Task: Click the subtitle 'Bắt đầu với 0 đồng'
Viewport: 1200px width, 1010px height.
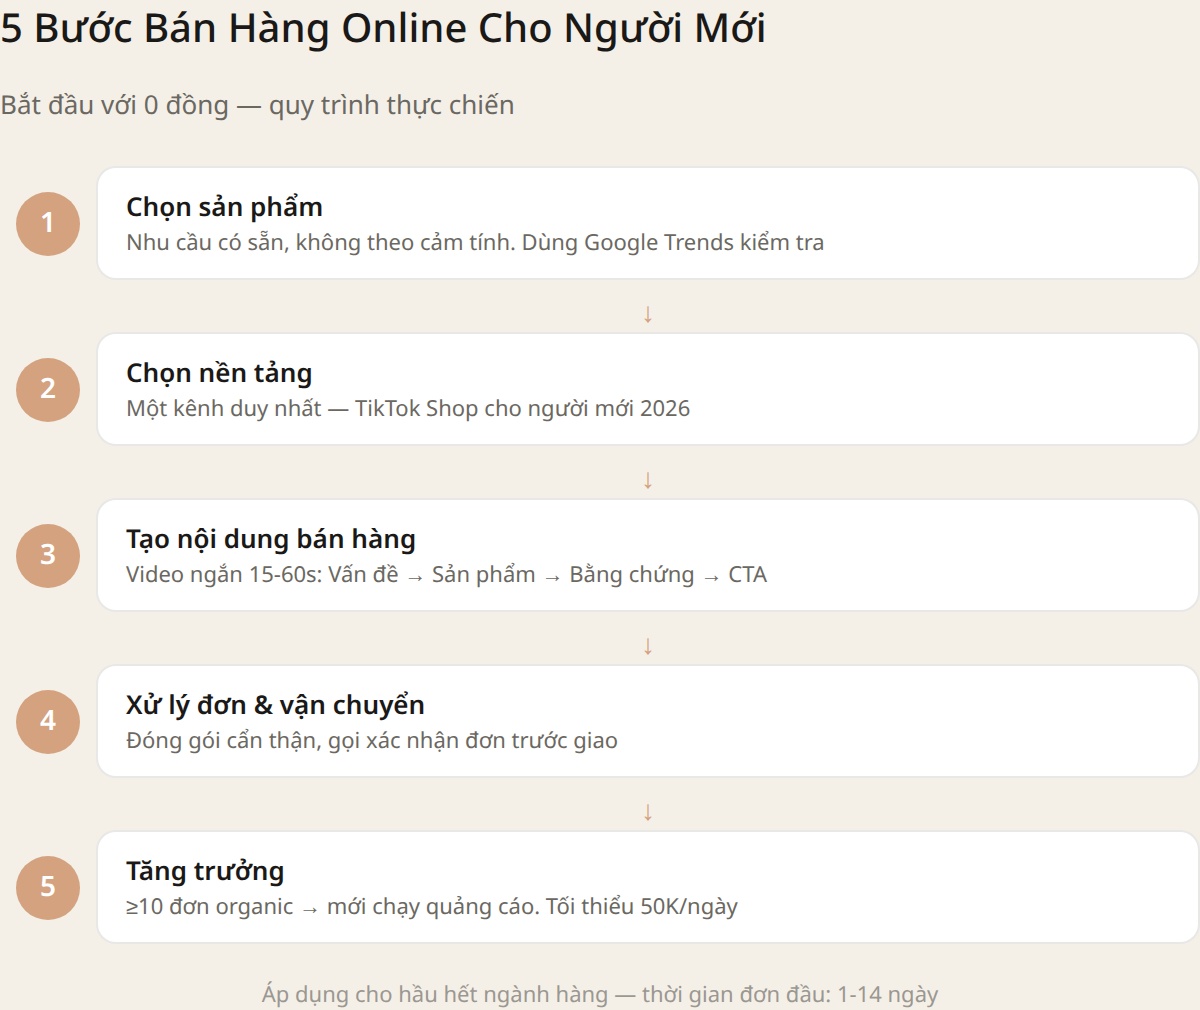Action: point(257,105)
